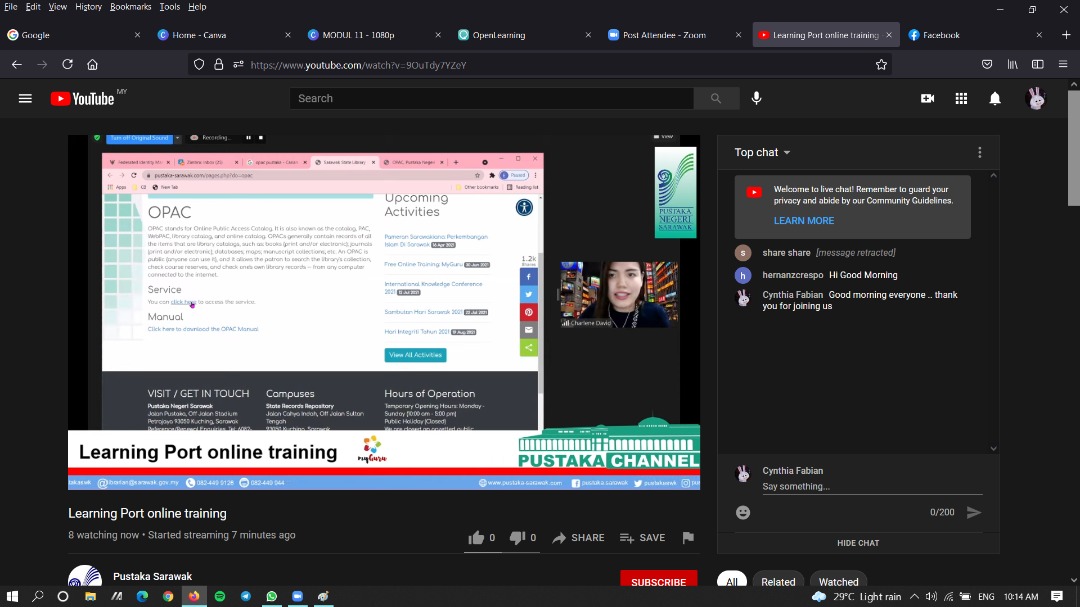Open the File menu
Viewport: 1080px width, 607px height.
[x=10, y=7]
